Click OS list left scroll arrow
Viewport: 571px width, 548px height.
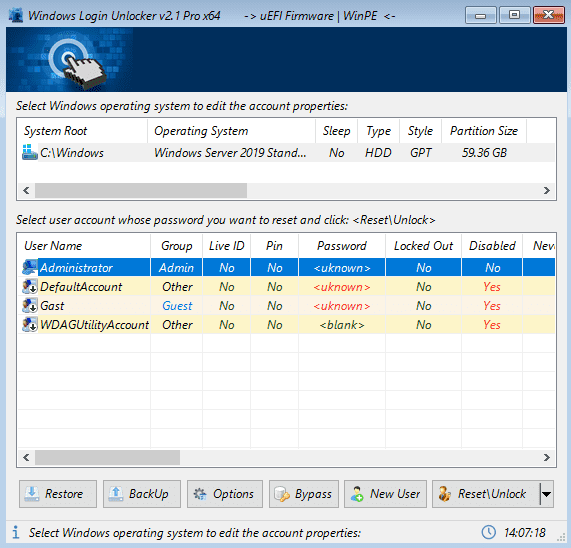pyautogui.click(x=26, y=190)
